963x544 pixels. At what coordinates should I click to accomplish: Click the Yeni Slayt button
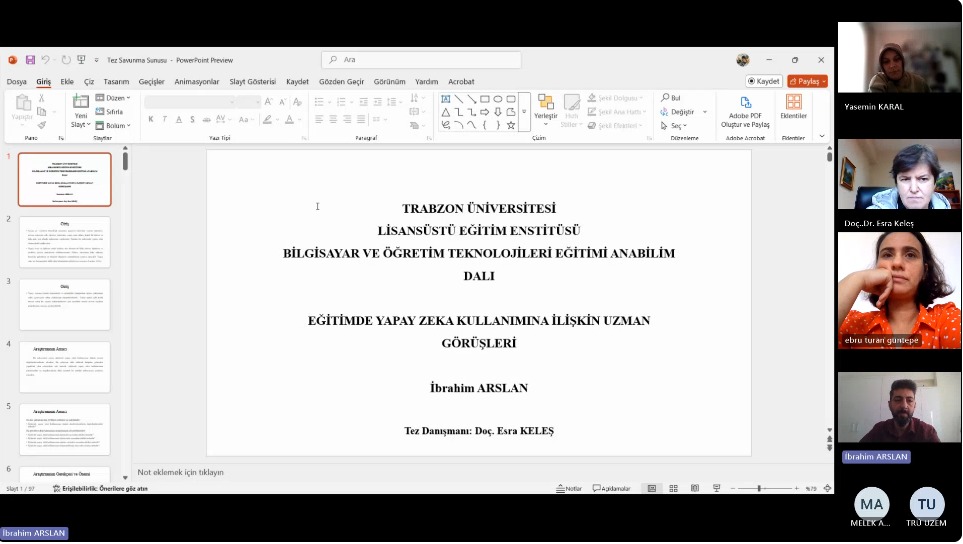click(80, 111)
